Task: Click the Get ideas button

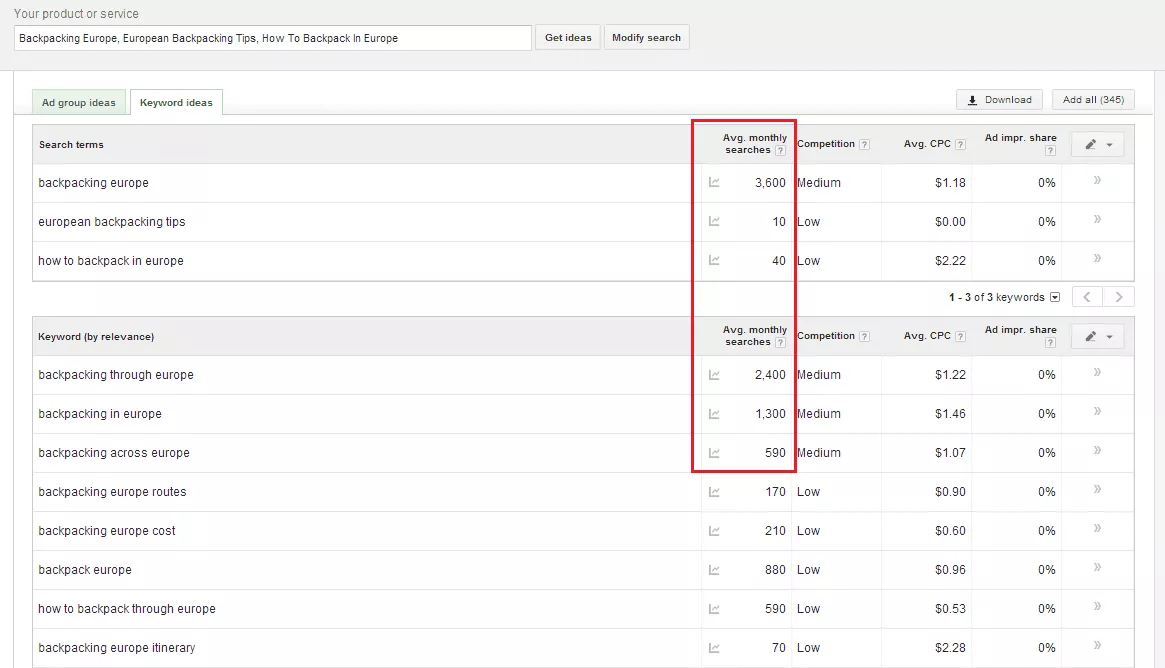Action: coord(568,38)
